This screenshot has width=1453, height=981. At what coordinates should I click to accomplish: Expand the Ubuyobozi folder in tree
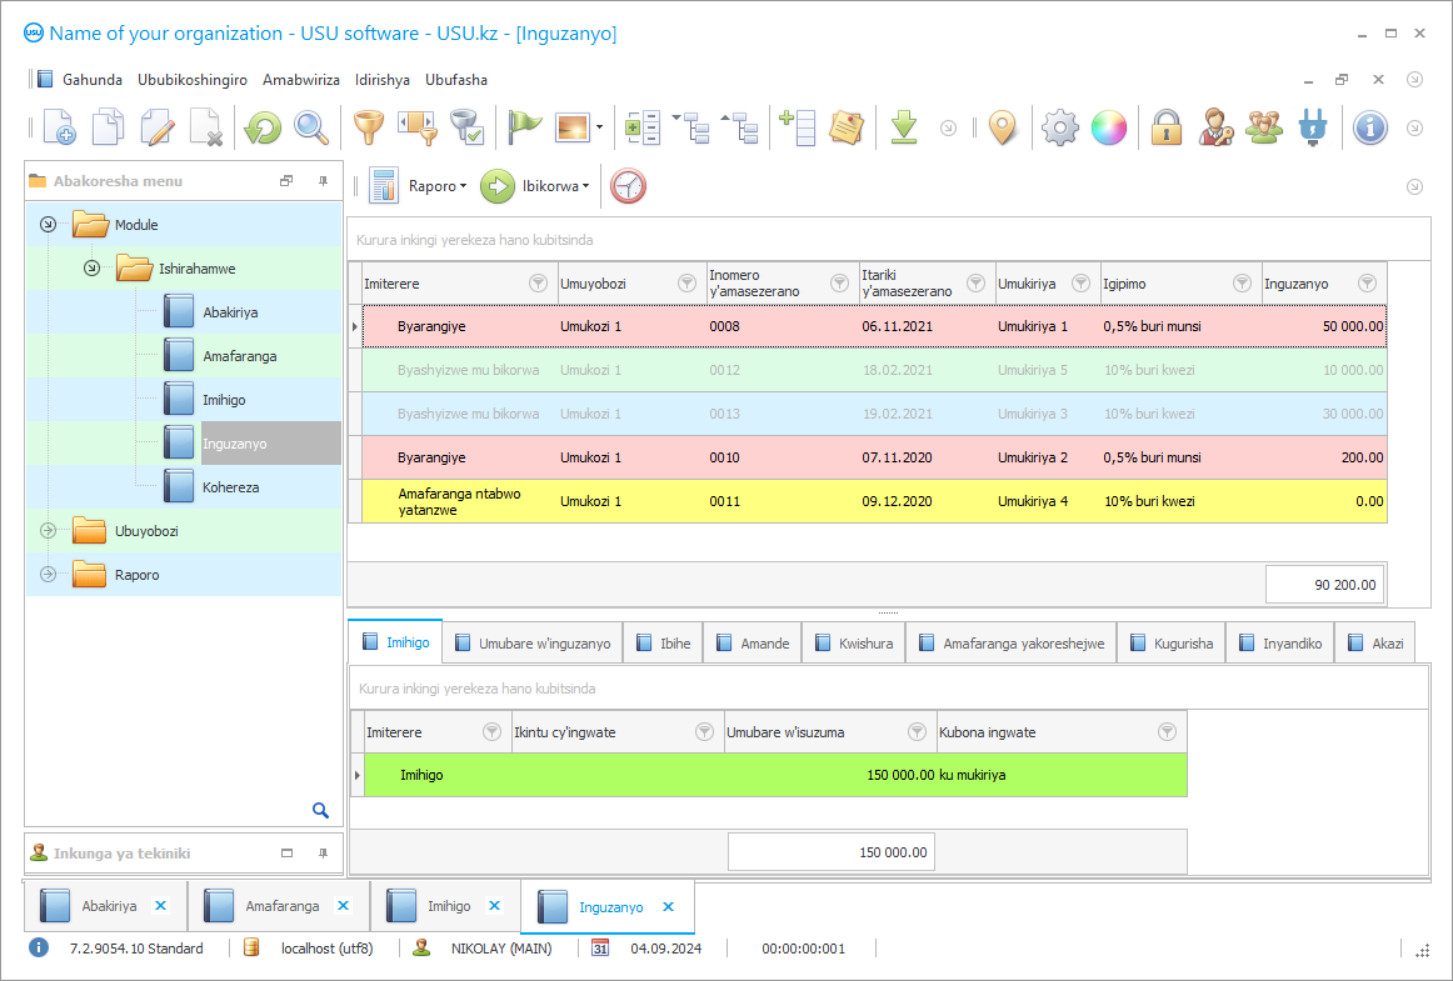click(48, 531)
